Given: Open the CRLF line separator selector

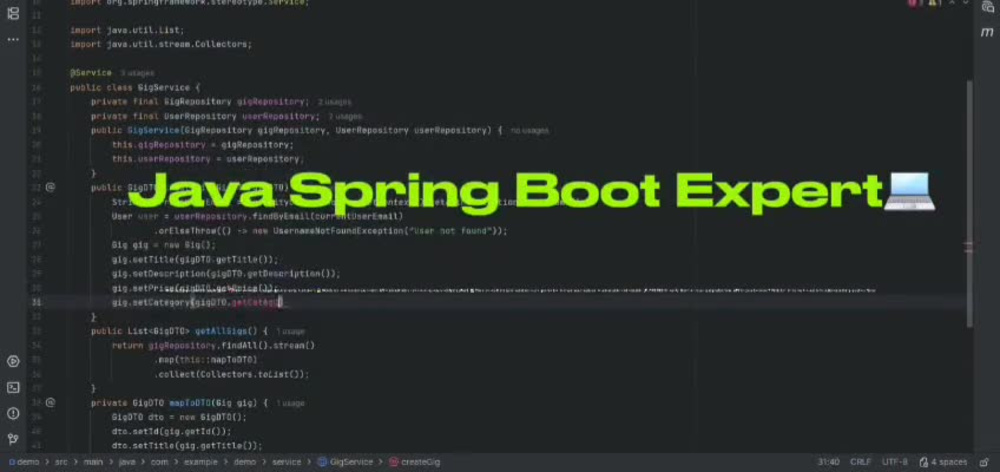Looking at the screenshot, I should point(860,462).
